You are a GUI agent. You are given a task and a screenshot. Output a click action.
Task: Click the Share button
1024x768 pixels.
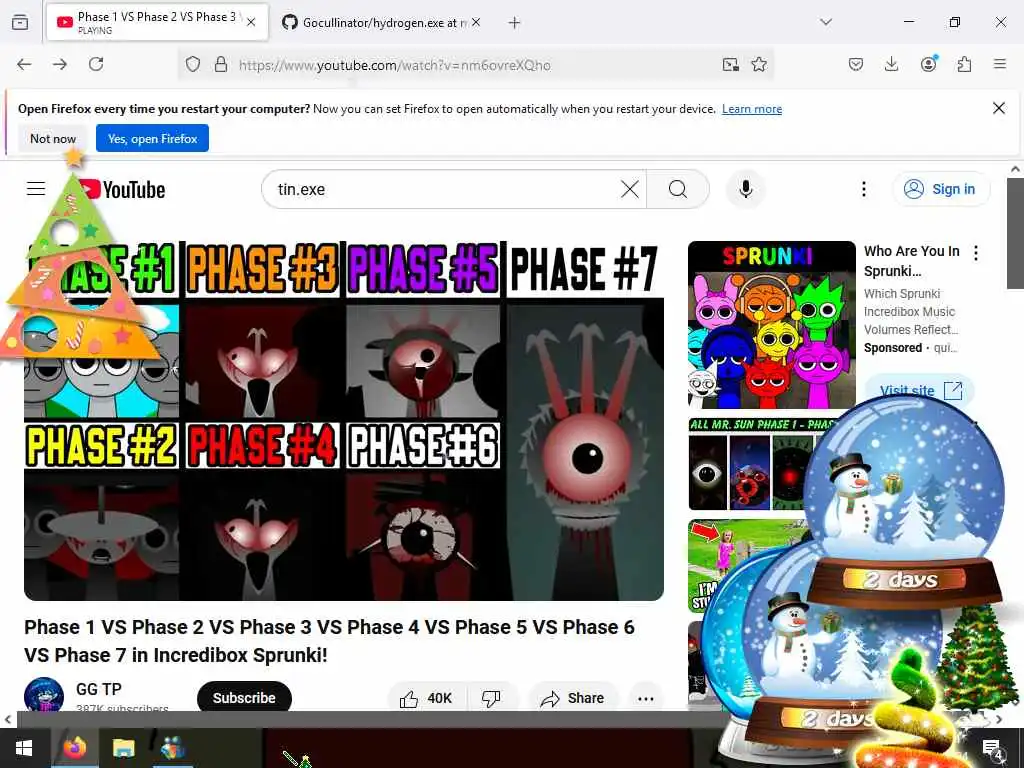coord(573,698)
